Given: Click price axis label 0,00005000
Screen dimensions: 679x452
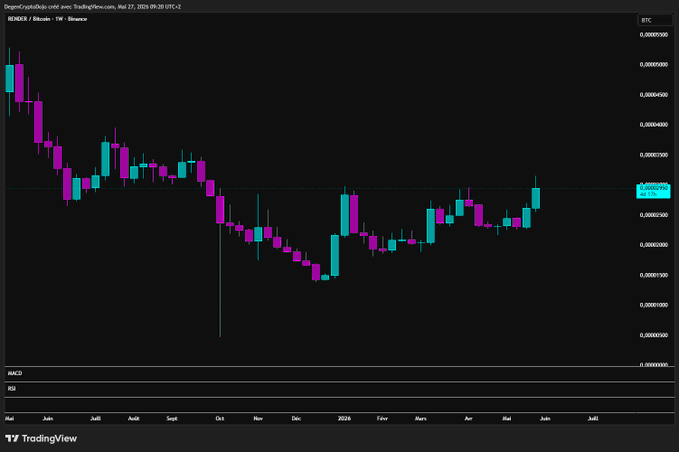Looking at the screenshot, I should coord(653,65).
